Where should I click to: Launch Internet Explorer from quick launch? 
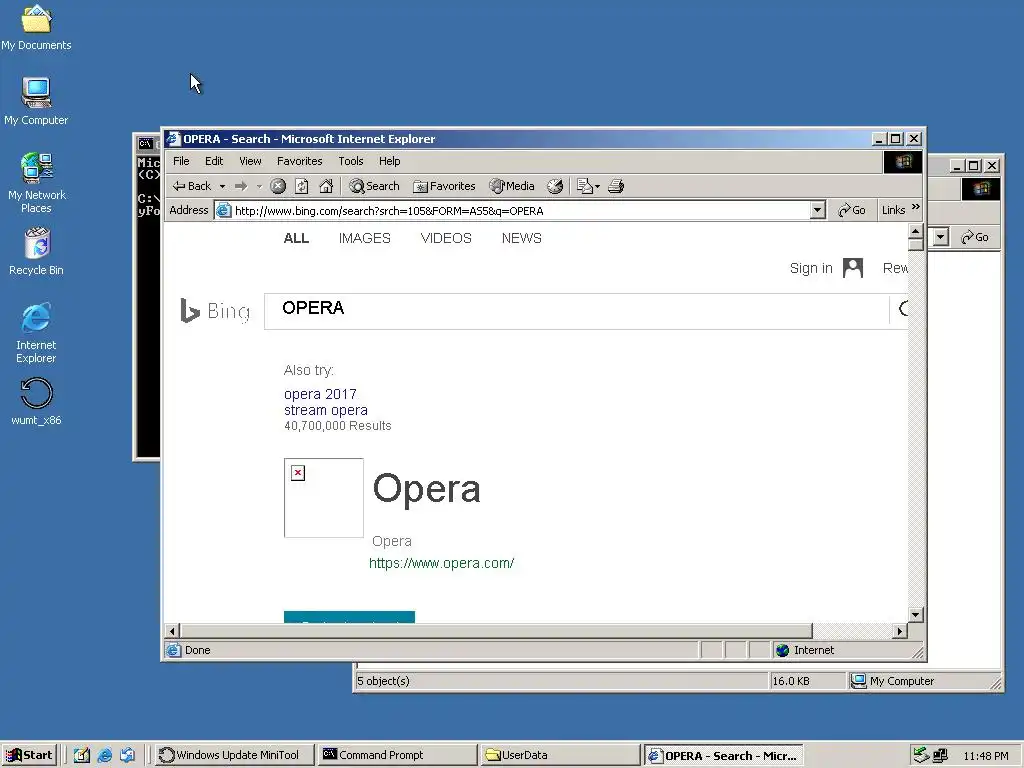pos(104,755)
